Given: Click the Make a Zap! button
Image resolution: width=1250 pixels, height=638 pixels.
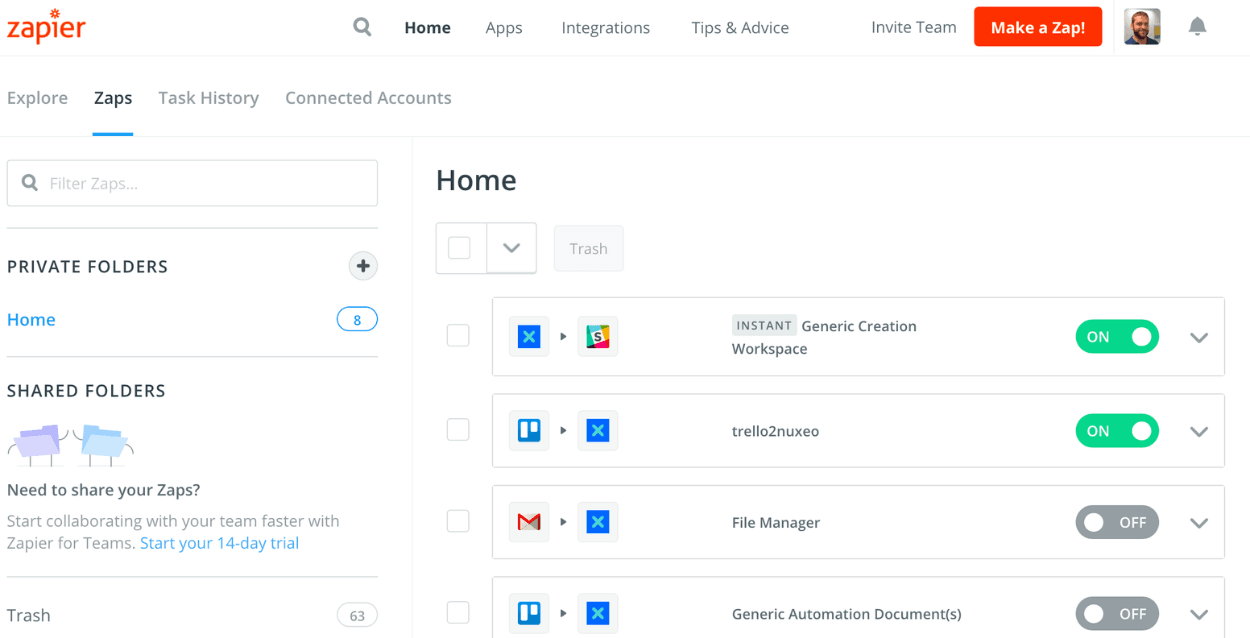Looking at the screenshot, I should point(1038,27).
